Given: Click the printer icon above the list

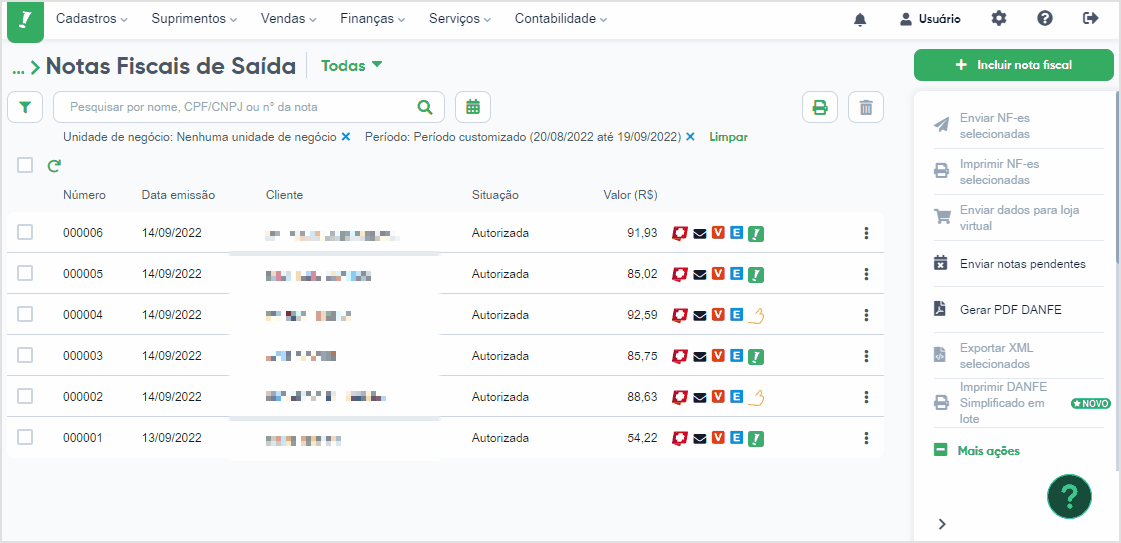Looking at the screenshot, I should pyautogui.click(x=819, y=107).
